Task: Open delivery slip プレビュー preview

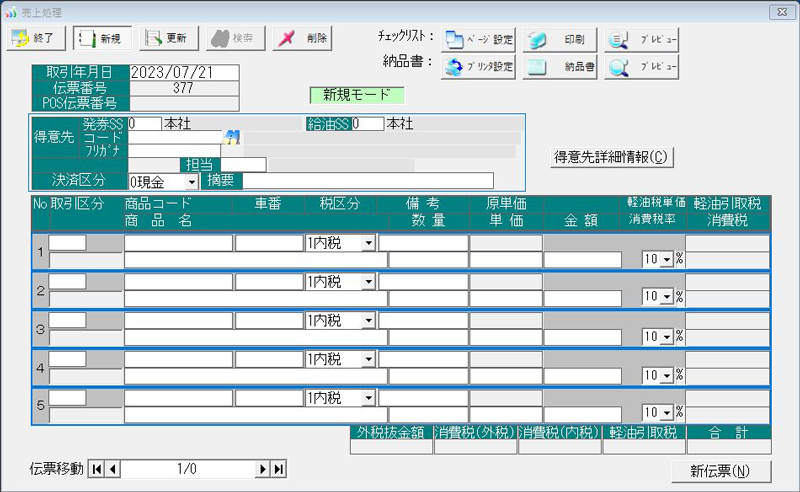Action: tap(643, 68)
